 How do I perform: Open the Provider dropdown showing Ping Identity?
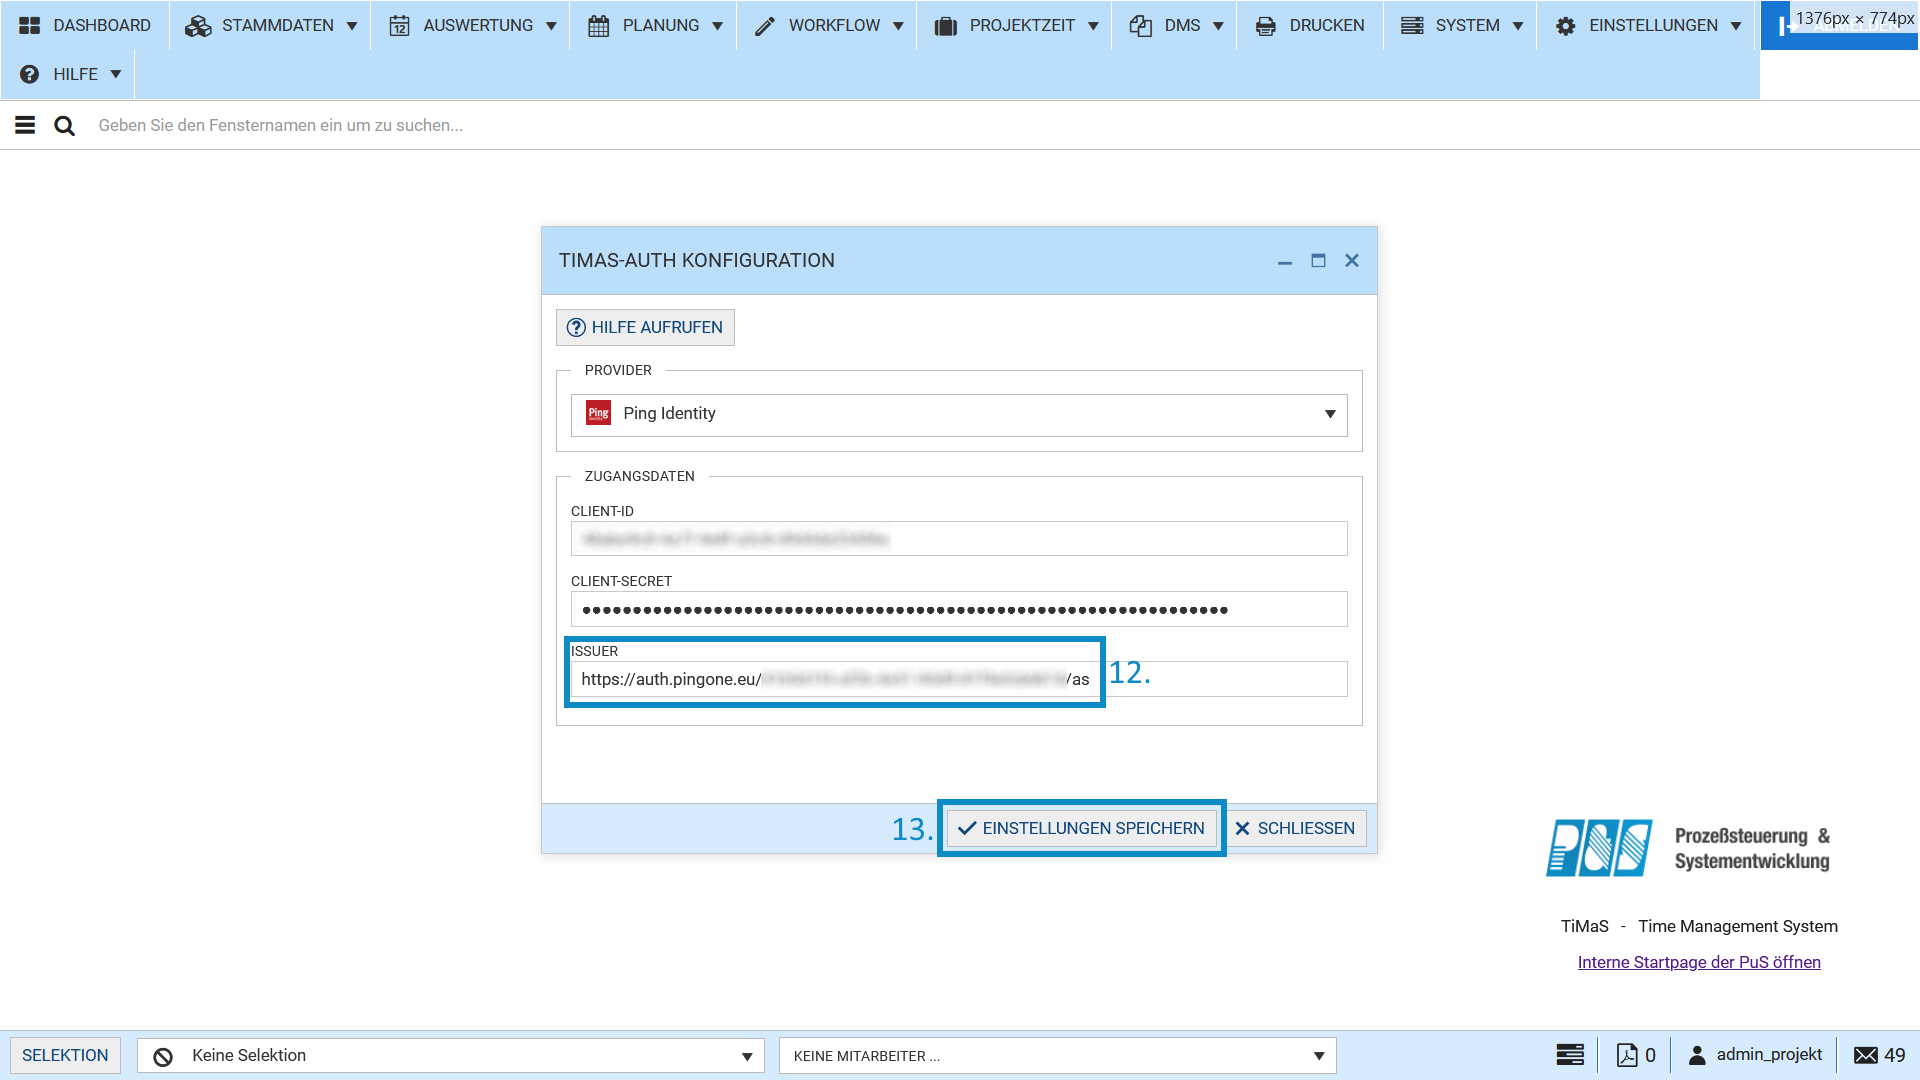click(959, 415)
